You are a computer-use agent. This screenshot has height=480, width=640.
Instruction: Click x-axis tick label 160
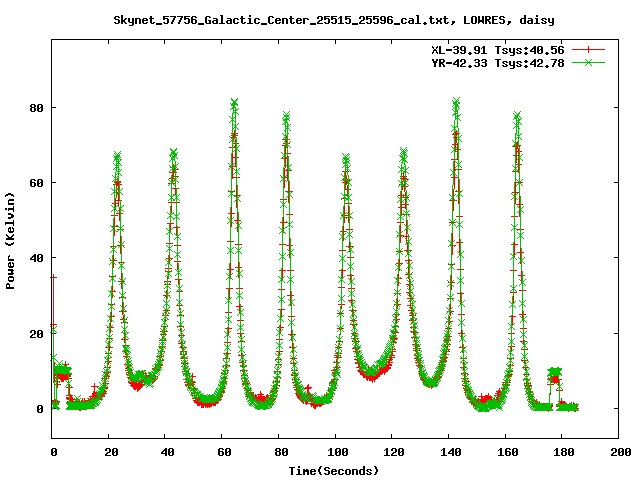pyautogui.click(x=508, y=452)
